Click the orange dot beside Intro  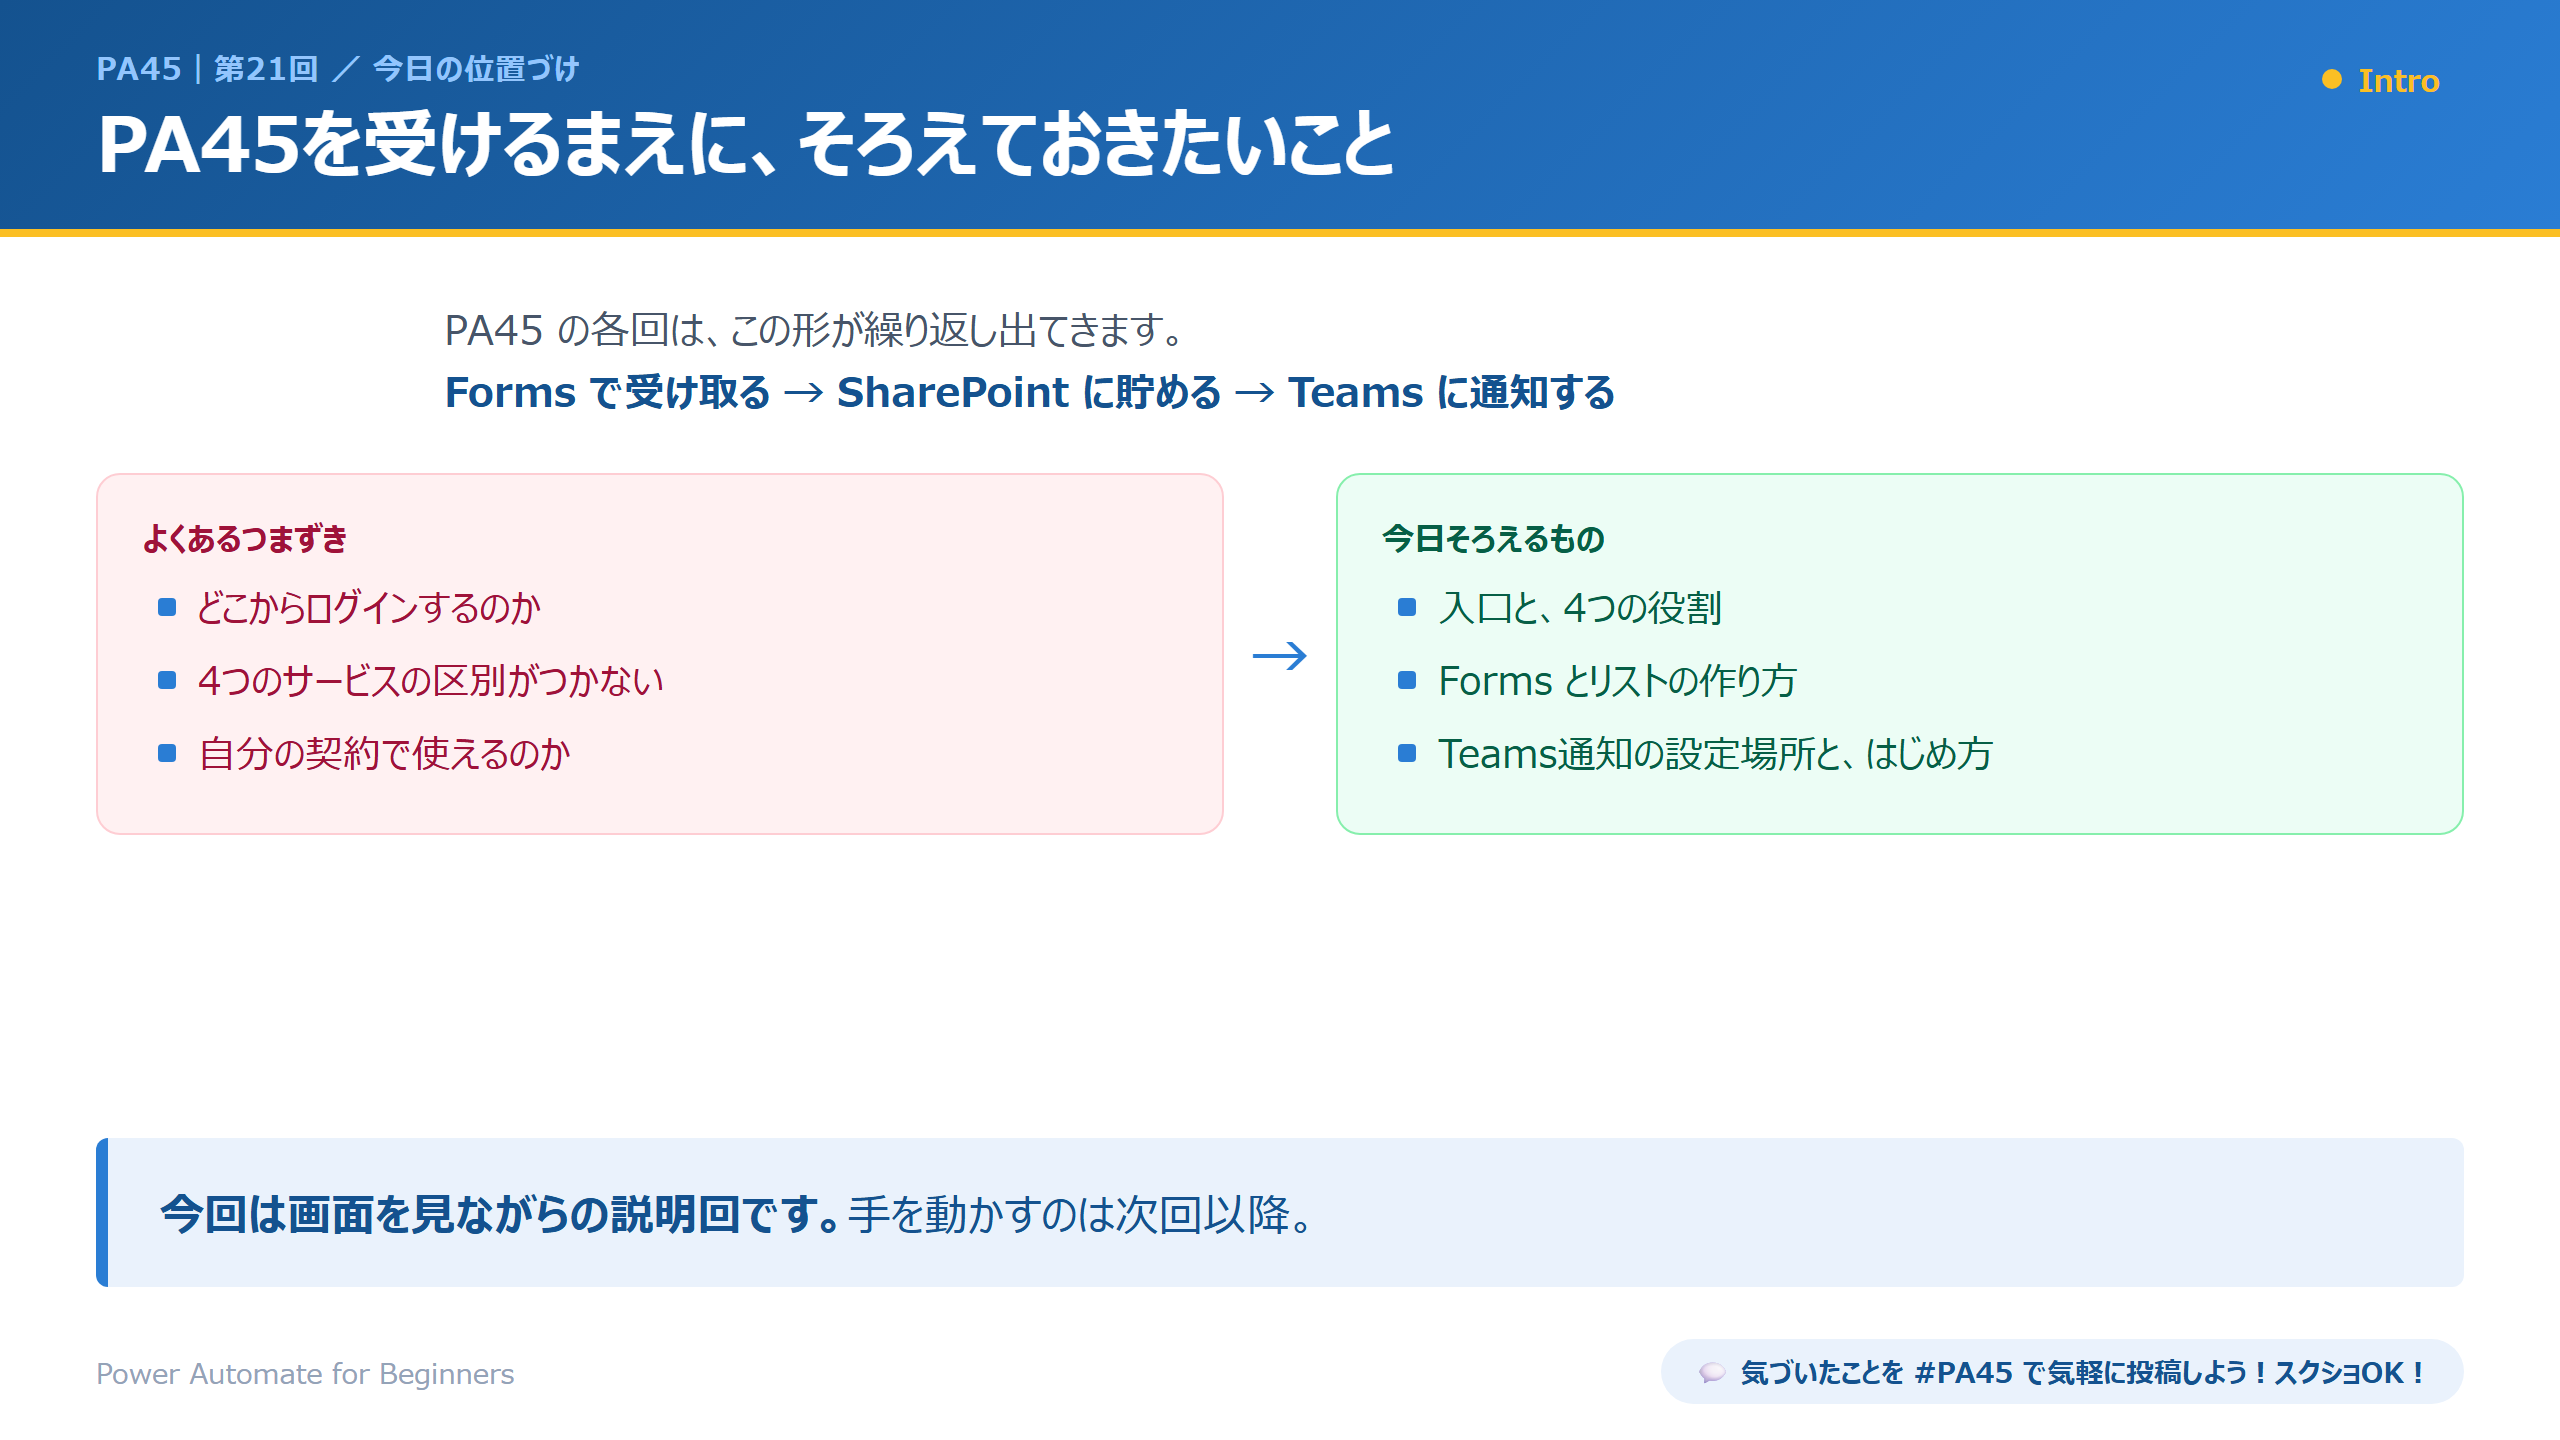coord(2331,80)
